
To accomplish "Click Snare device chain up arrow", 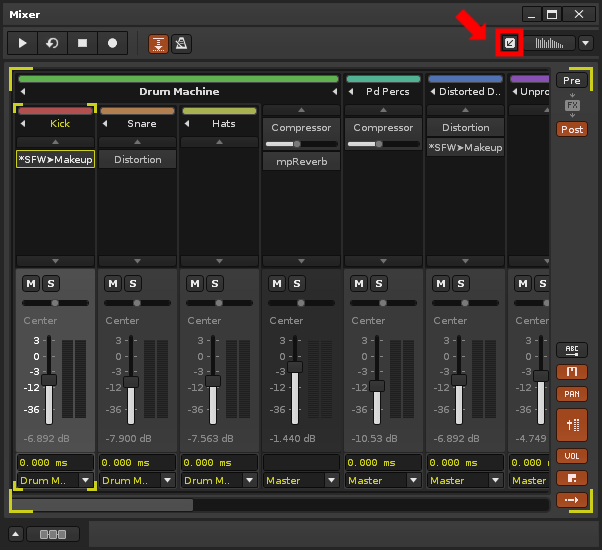I will click(137, 142).
